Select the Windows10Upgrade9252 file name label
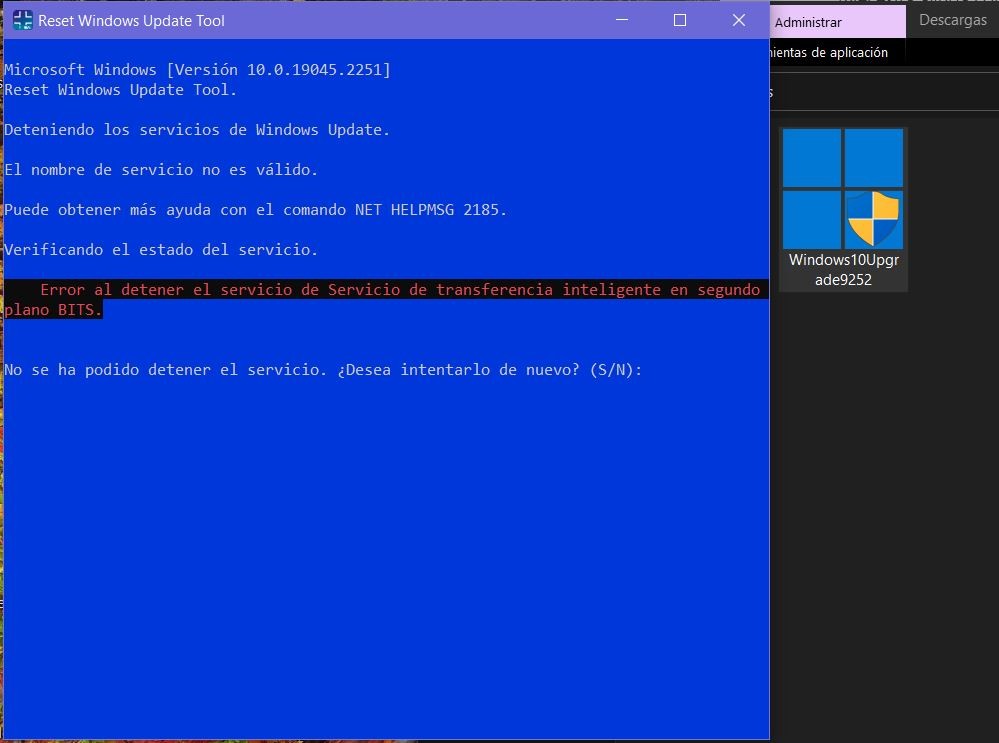The image size is (999, 743). (x=843, y=270)
